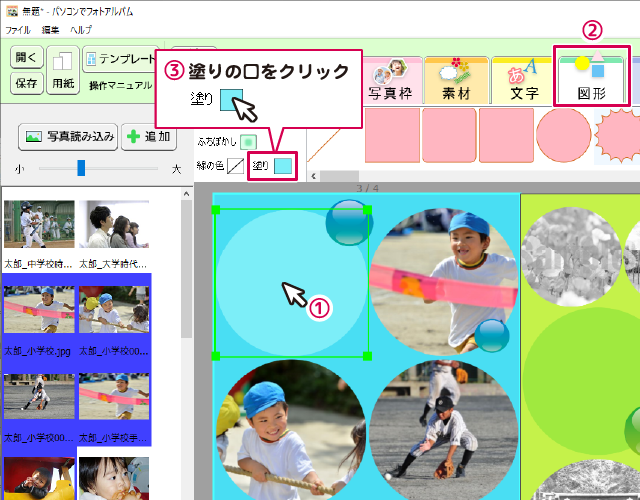Select the tug-of-war thumbnail 太郎_小学校00...
This screenshot has height=500, width=640.
point(114,309)
